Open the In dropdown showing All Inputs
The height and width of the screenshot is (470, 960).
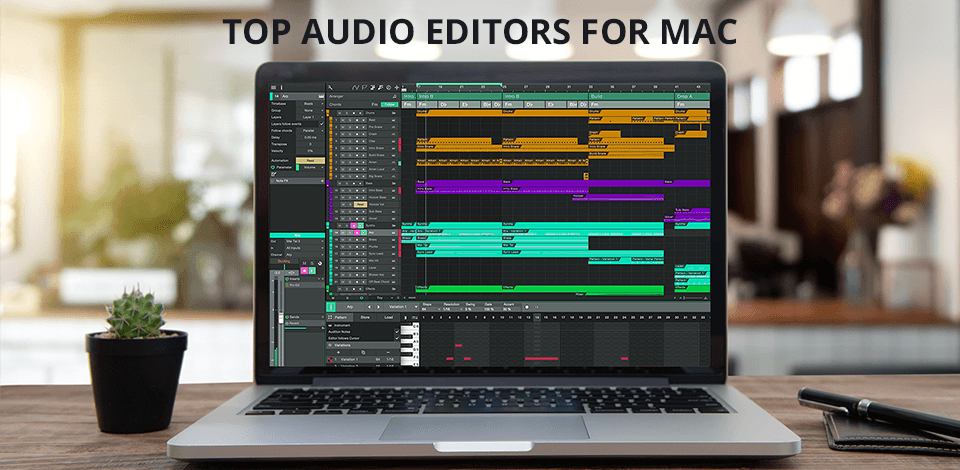point(305,248)
